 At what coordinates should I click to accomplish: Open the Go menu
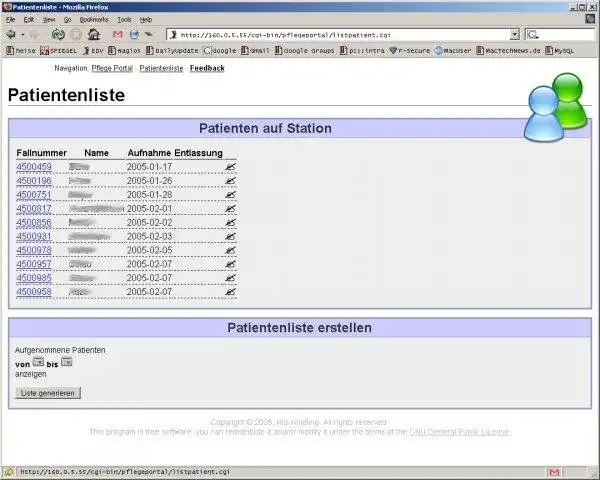point(67,20)
